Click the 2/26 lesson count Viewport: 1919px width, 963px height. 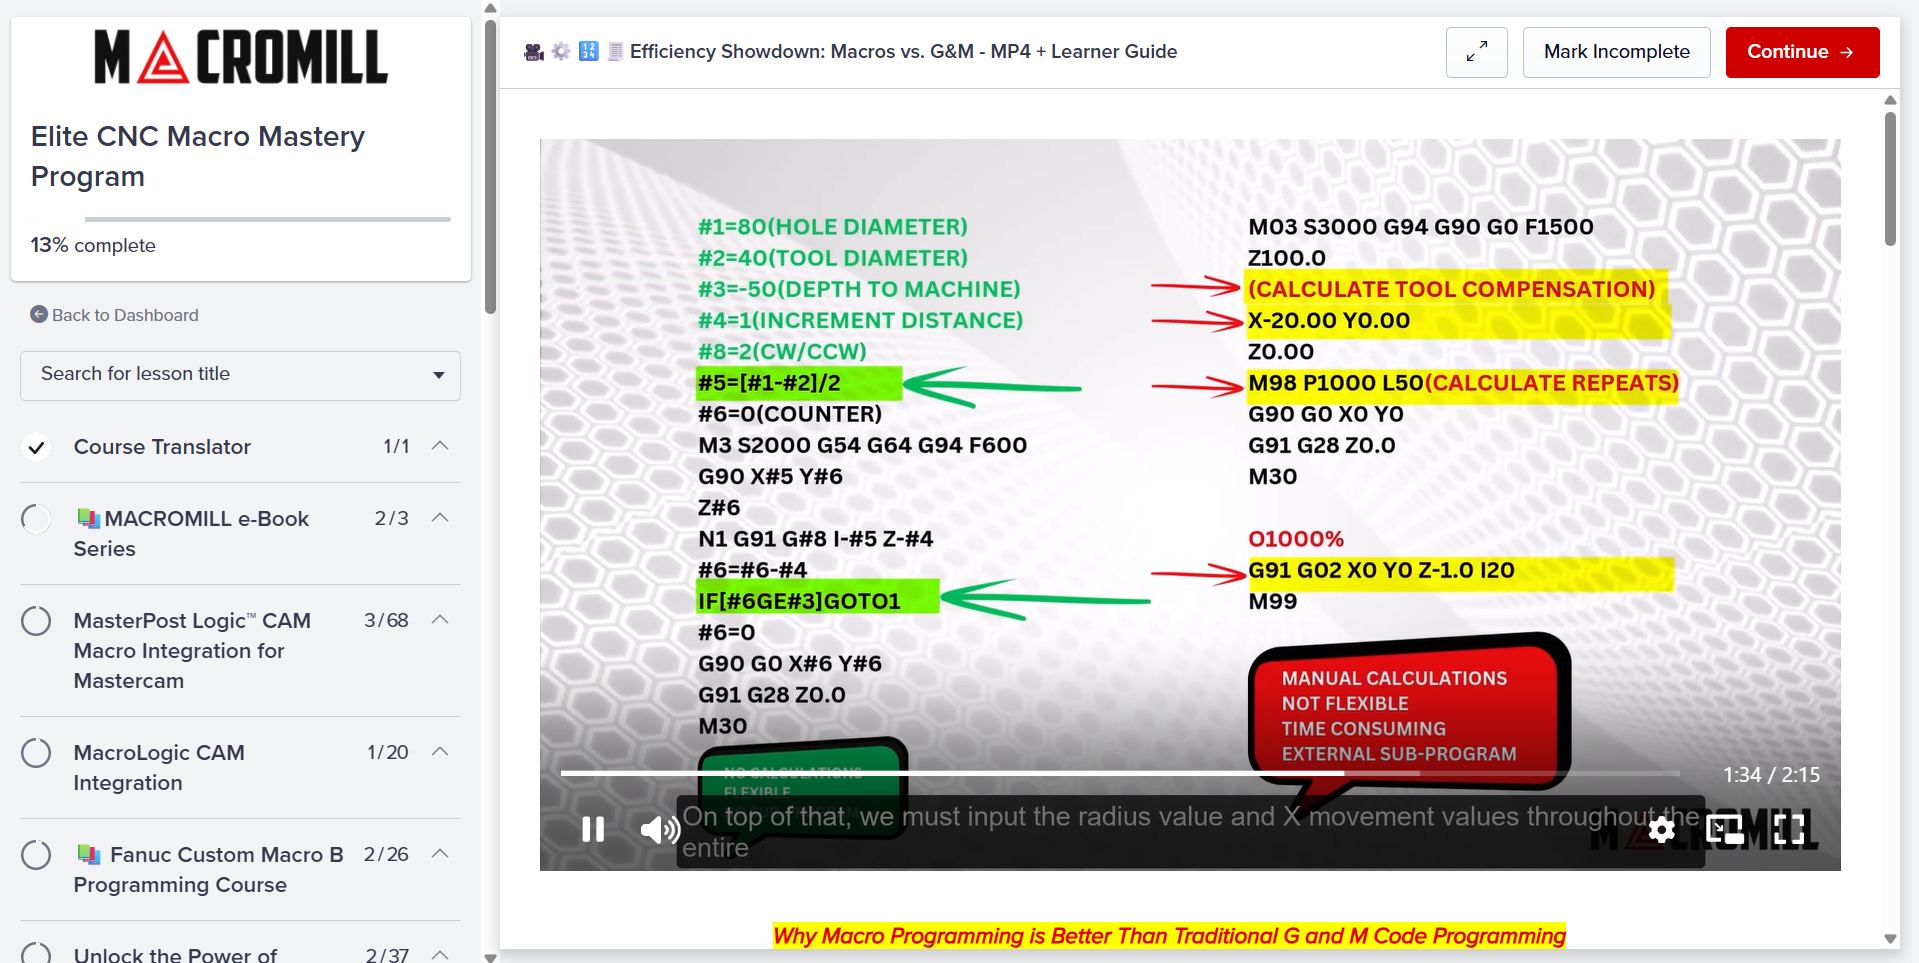pos(386,854)
